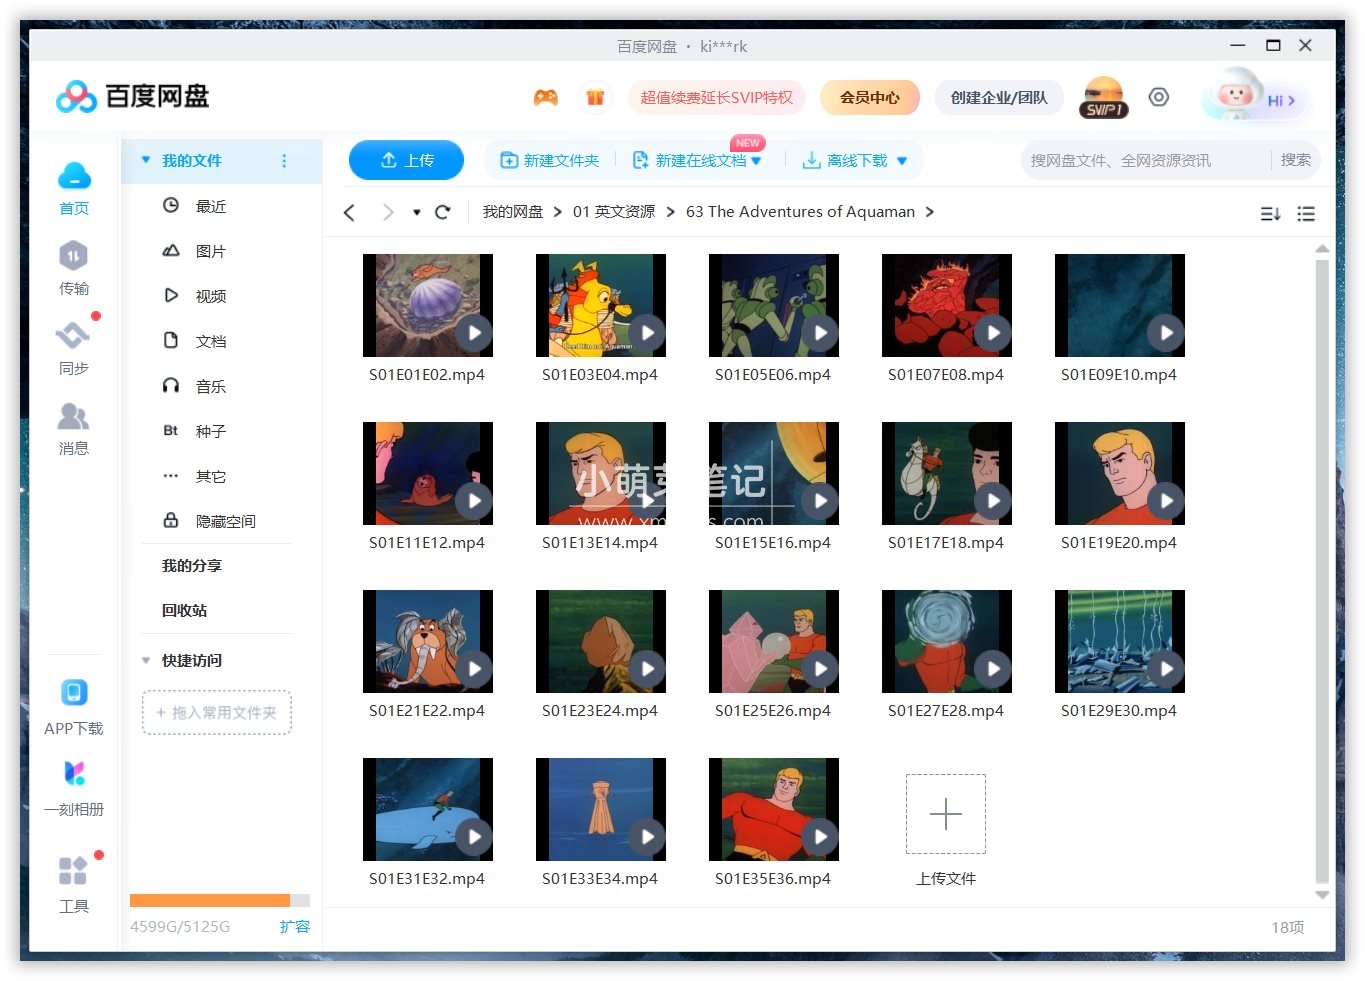Open the 新建在线文档 dropdown arrow
The width and height of the screenshot is (1365, 981).
(757, 160)
